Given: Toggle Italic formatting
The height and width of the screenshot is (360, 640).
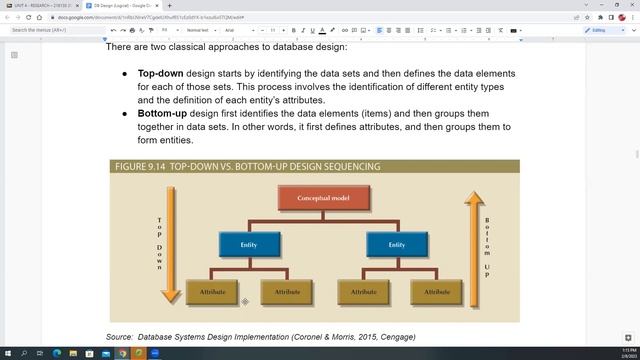Looking at the screenshot, I should click(x=303, y=30).
